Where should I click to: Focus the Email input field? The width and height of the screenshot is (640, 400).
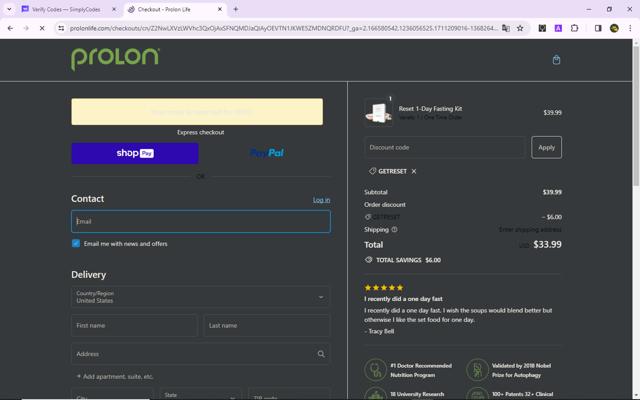[200, 222]
